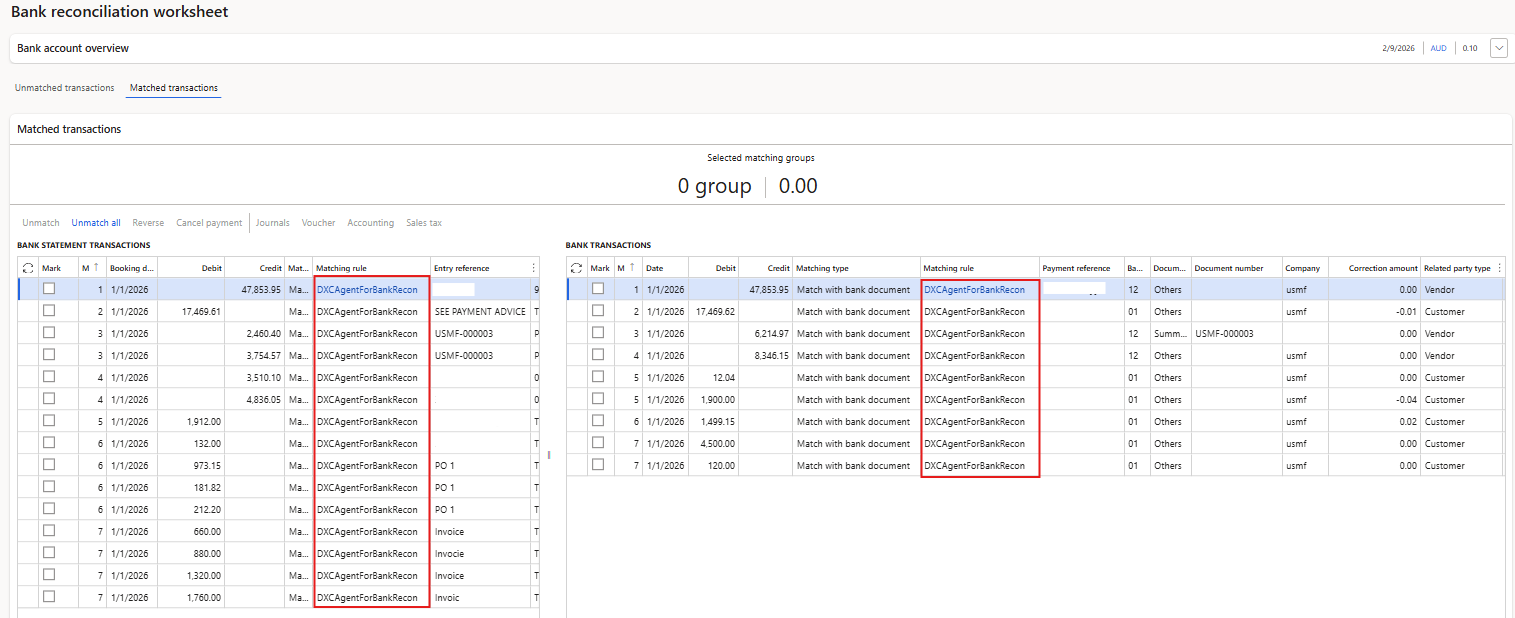
Task: Check the Mark box for the 4,500.00 bank transaction
Action: tap(598, 443)
